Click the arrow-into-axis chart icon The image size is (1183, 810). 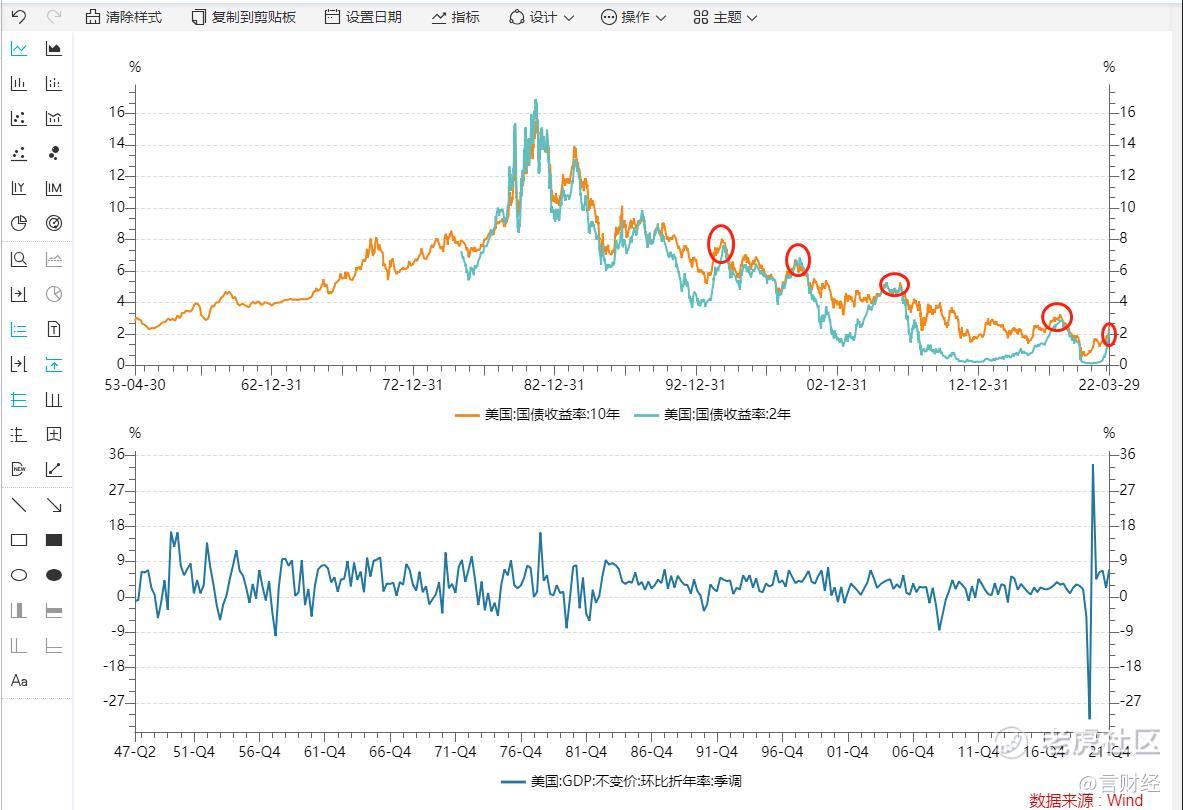click(x=19, y=294)
